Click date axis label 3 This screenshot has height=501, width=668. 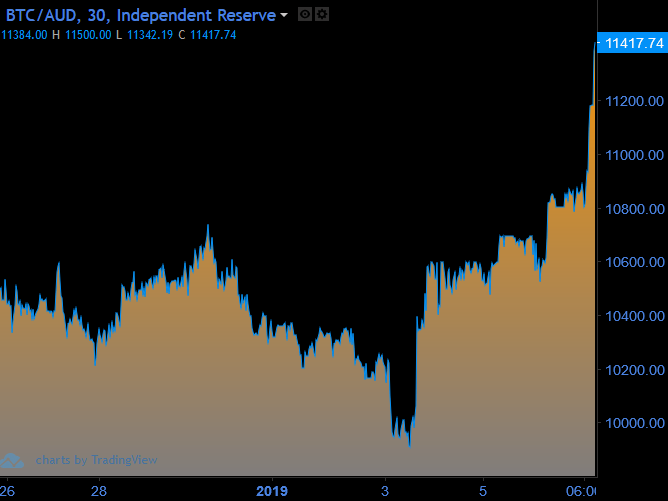385,491
